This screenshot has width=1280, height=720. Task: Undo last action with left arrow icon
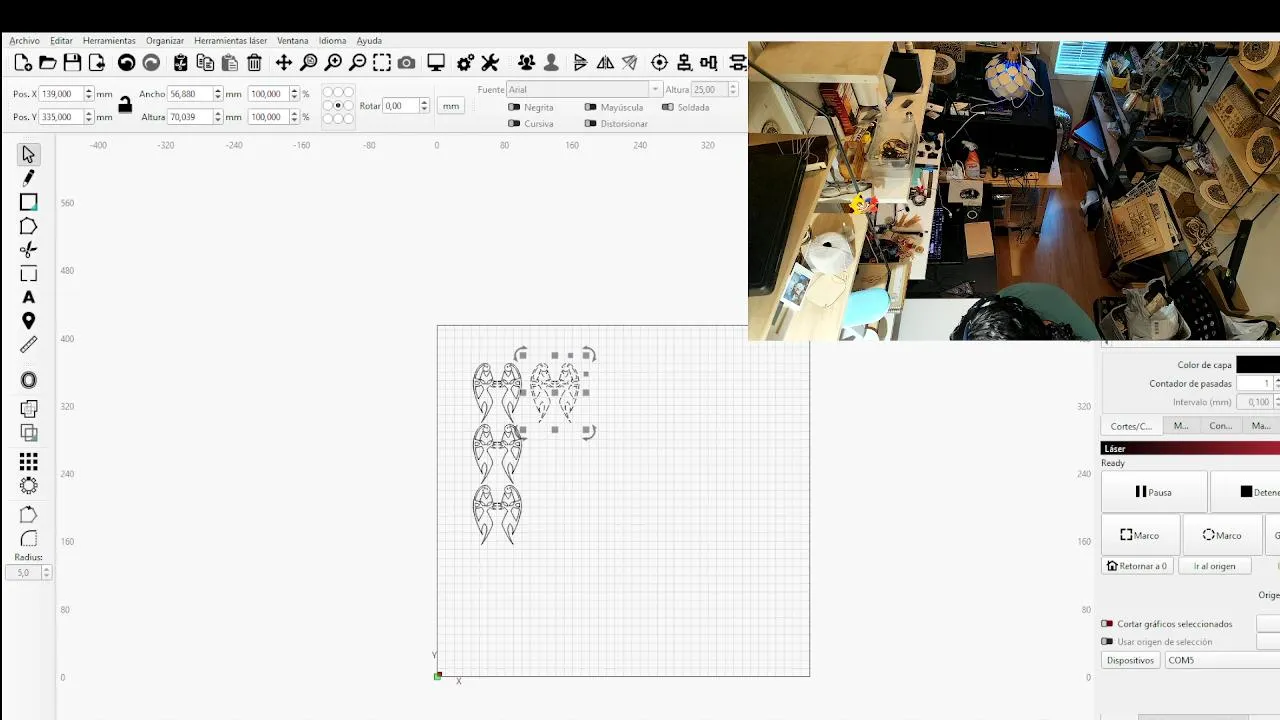click(126, 63)
